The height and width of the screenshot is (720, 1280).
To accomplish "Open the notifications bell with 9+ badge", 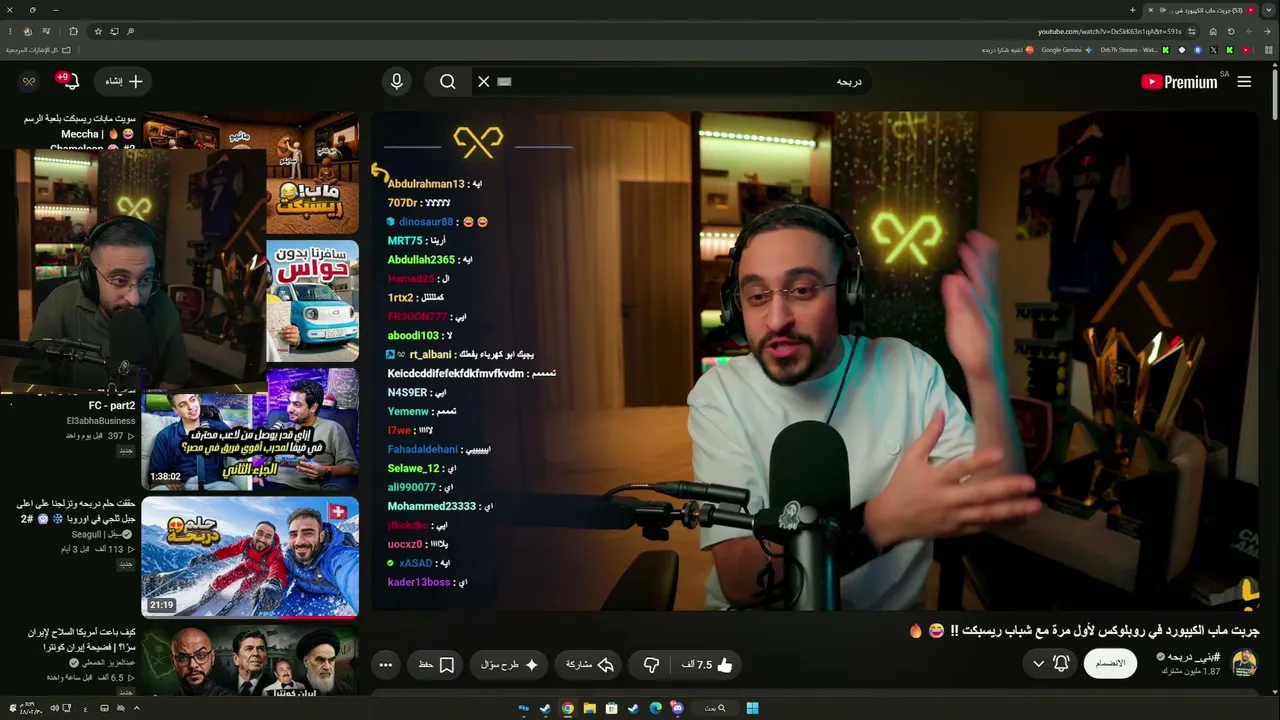I will point(69,81).
